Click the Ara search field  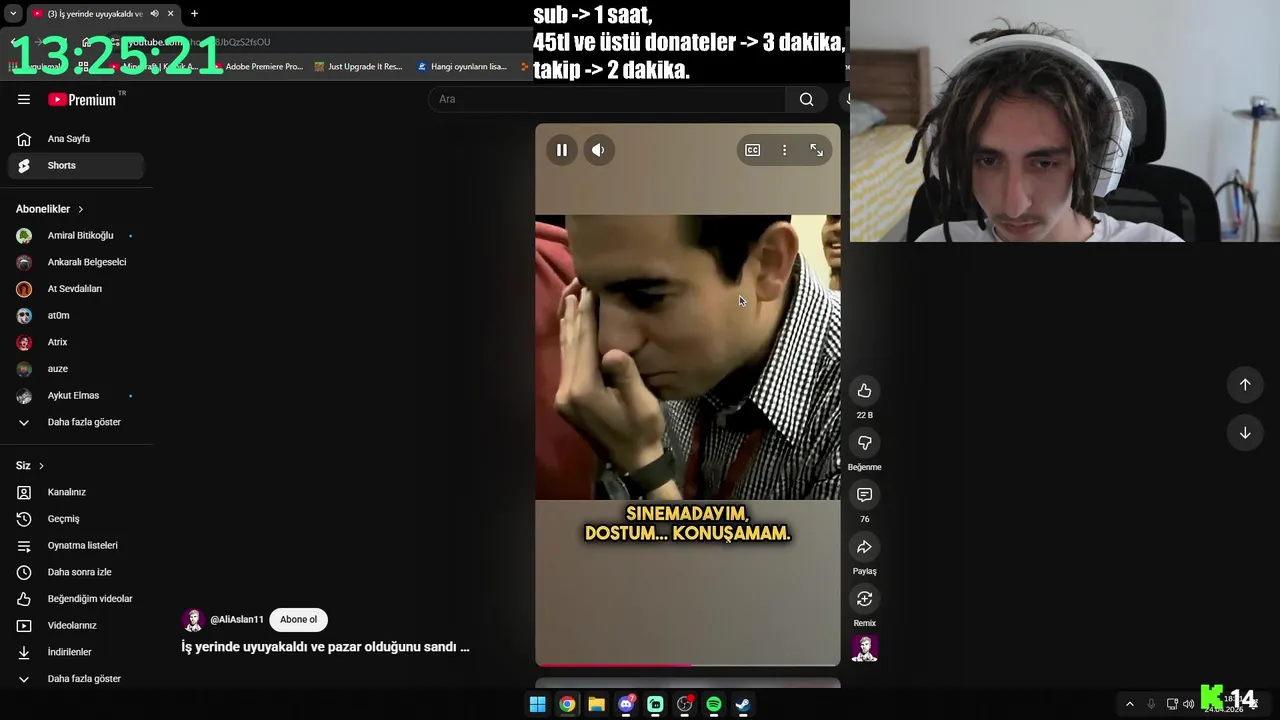tap(607, 99)
